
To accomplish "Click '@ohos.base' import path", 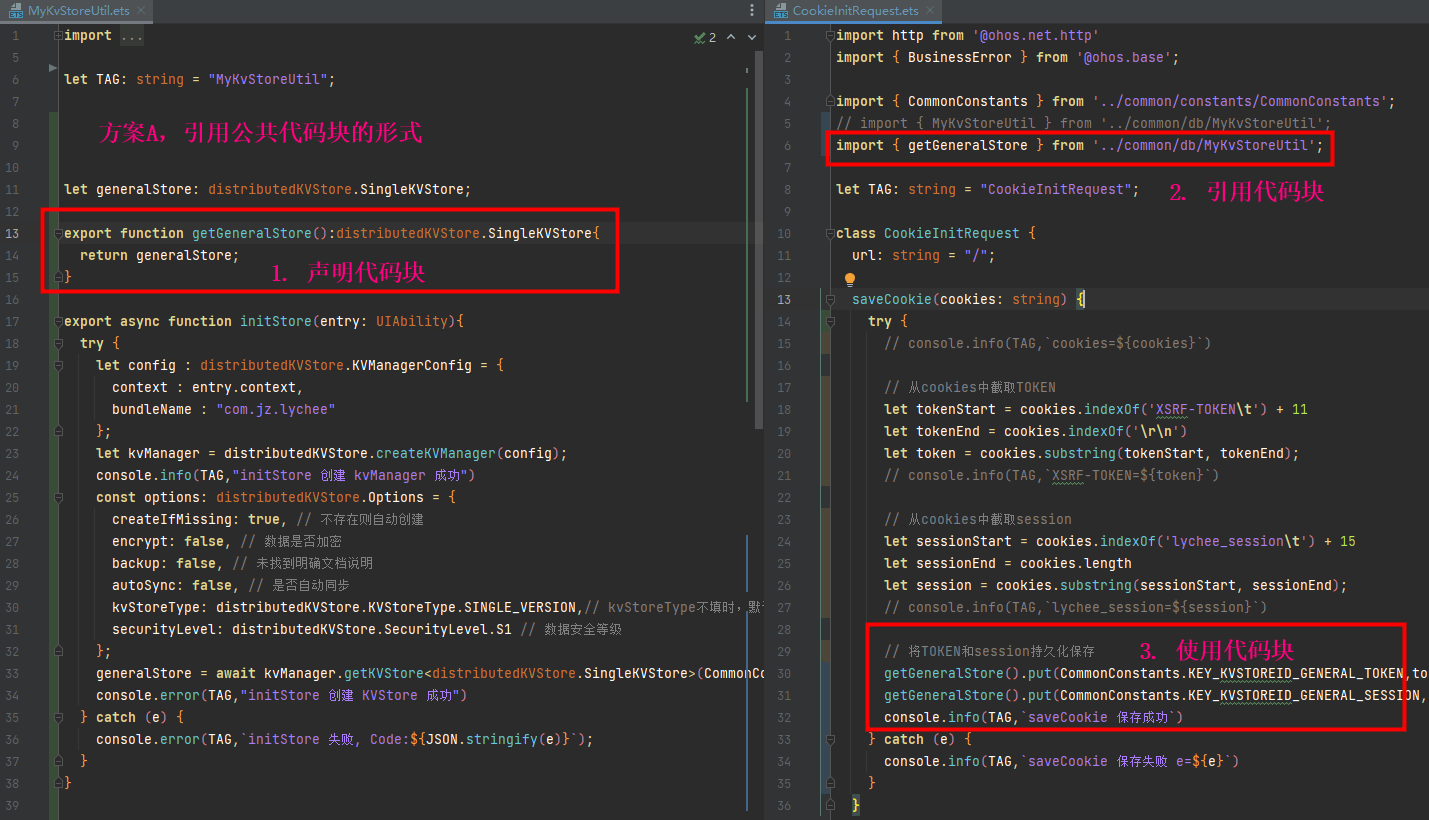I will (1129, 57).
